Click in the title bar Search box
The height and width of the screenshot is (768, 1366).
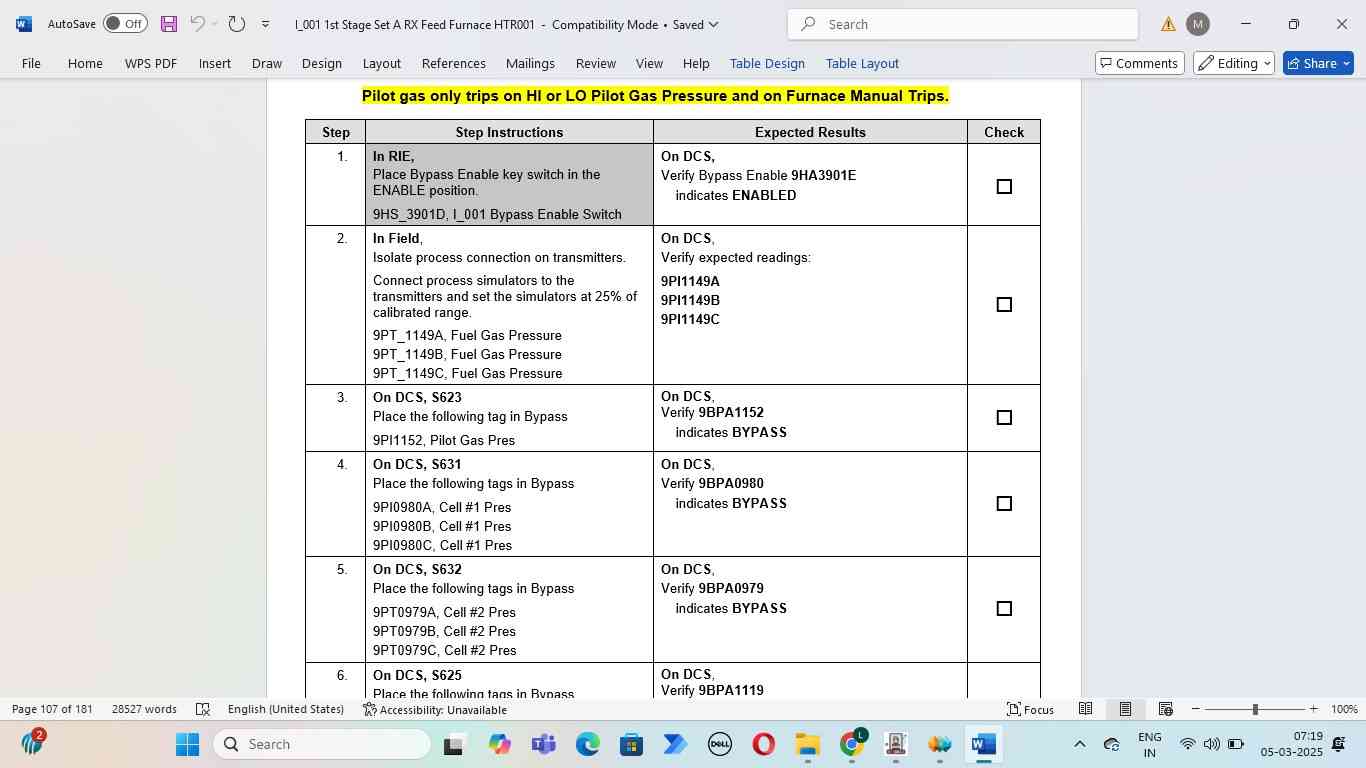click(x=963, y=24)
